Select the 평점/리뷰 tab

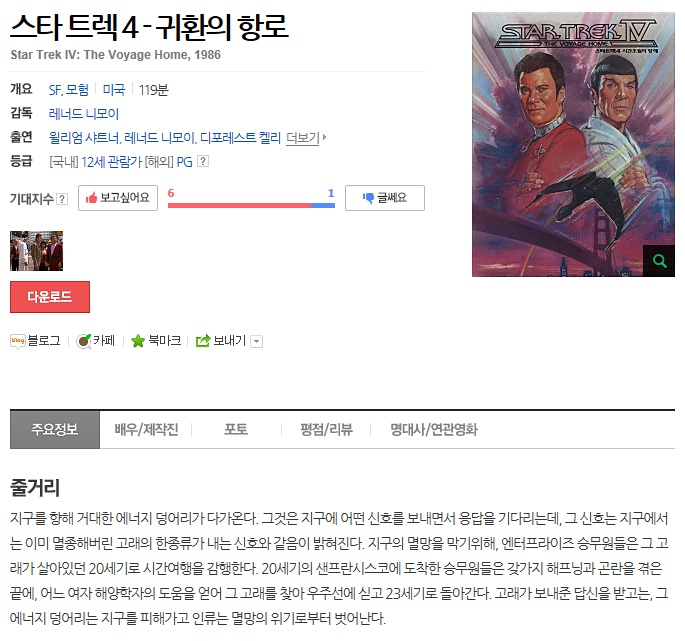(326, 430)
